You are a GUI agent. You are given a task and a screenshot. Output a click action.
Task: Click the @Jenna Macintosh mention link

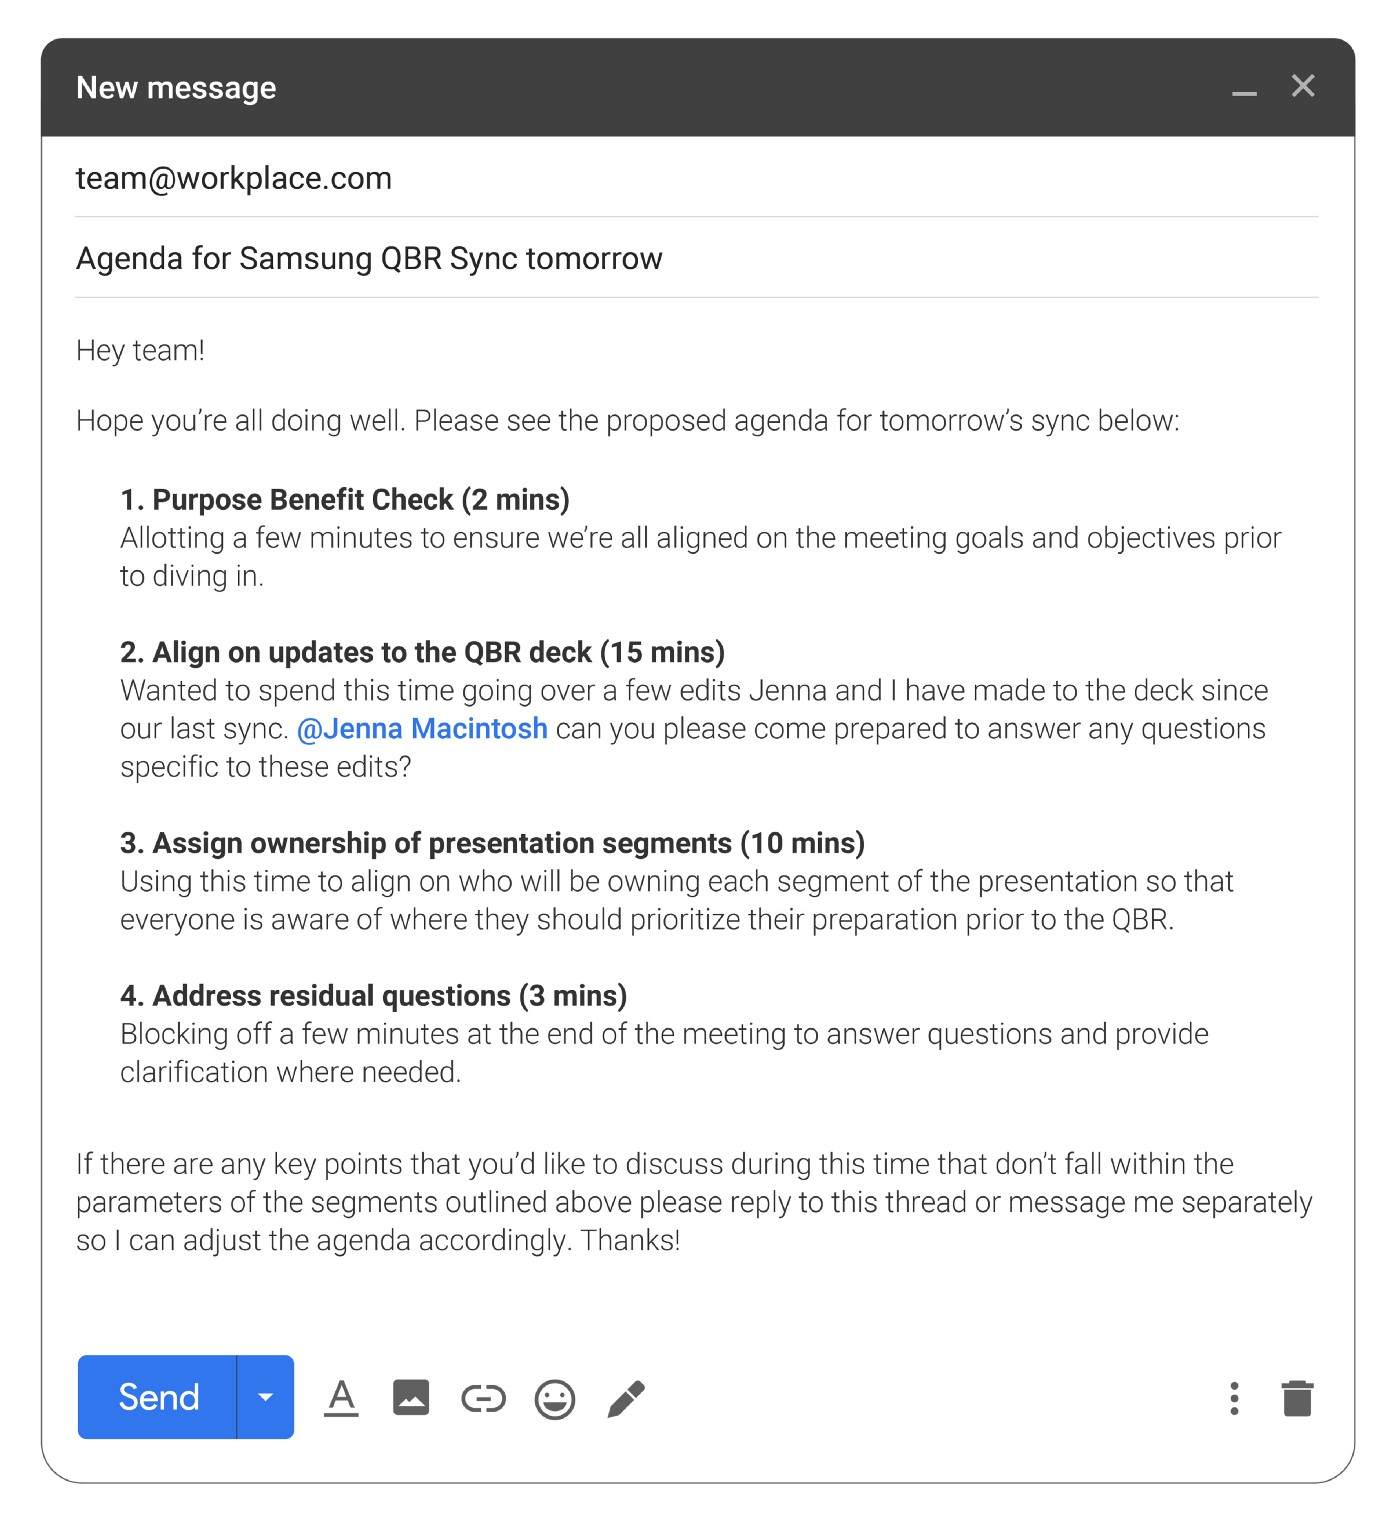pyautogui.click(x=422, y=728)
